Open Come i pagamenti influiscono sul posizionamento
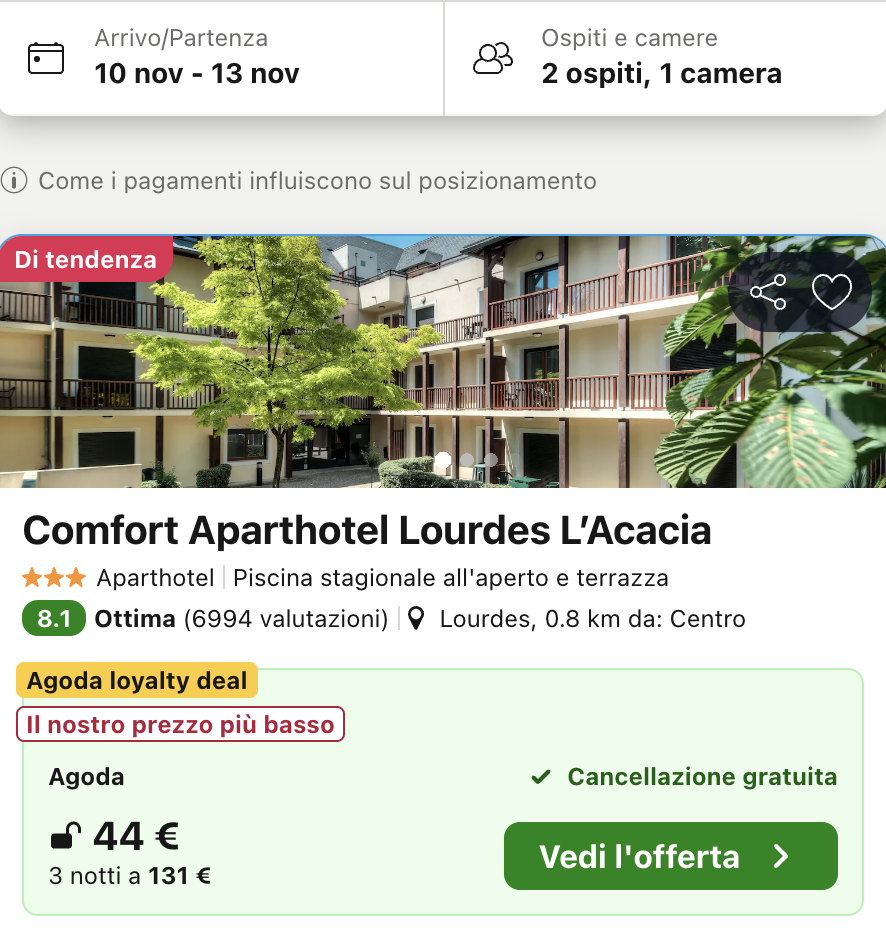This screenshot has width=886, height=928. [x=317, y=181]
